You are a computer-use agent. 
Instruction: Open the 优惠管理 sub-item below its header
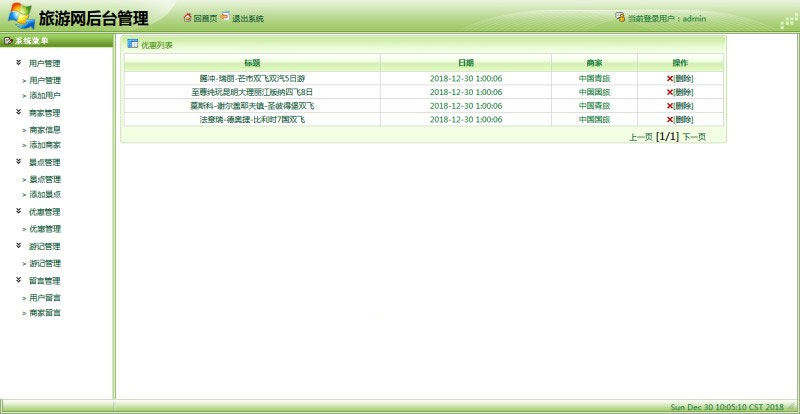click(45, 229)
